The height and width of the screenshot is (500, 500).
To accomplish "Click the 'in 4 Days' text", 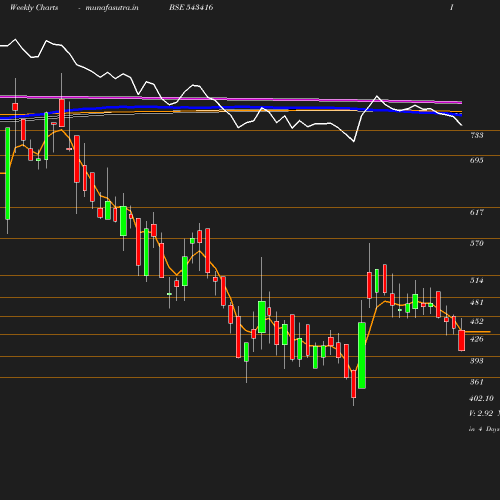I will point(484,429).
